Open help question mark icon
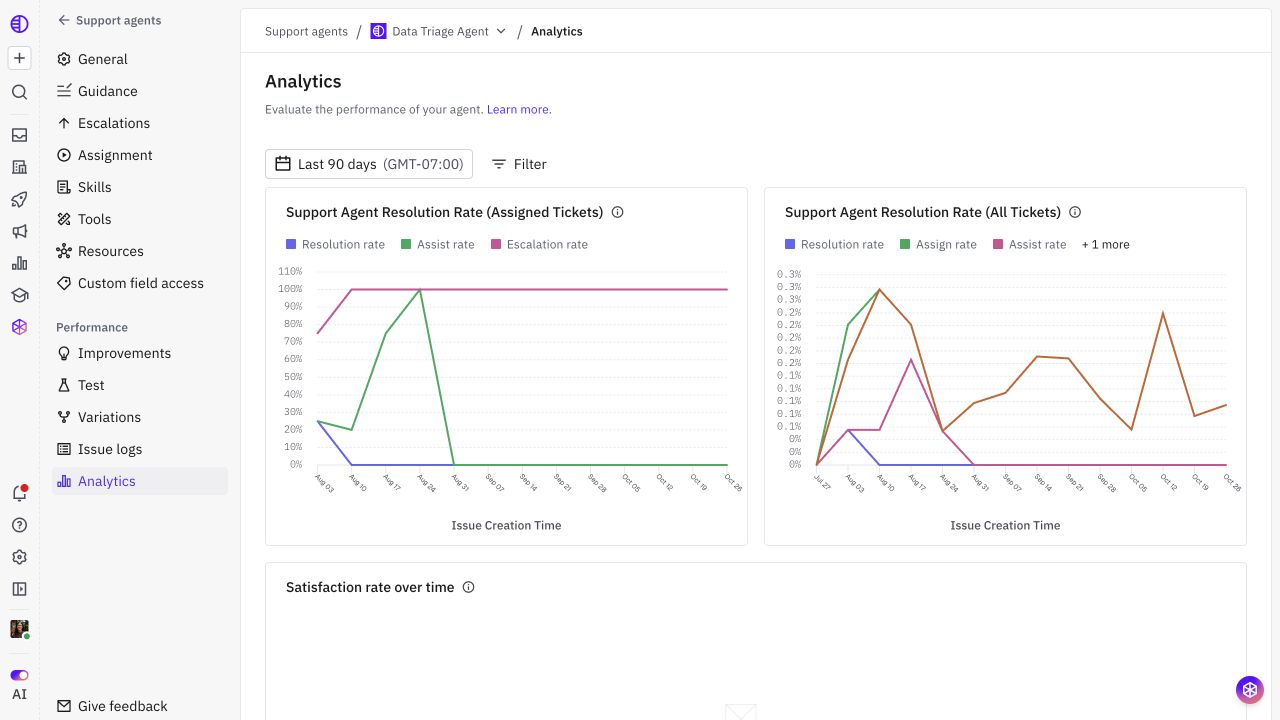Image resolution: width=1280 pixels, height=720 pixels. coord(19,525)
